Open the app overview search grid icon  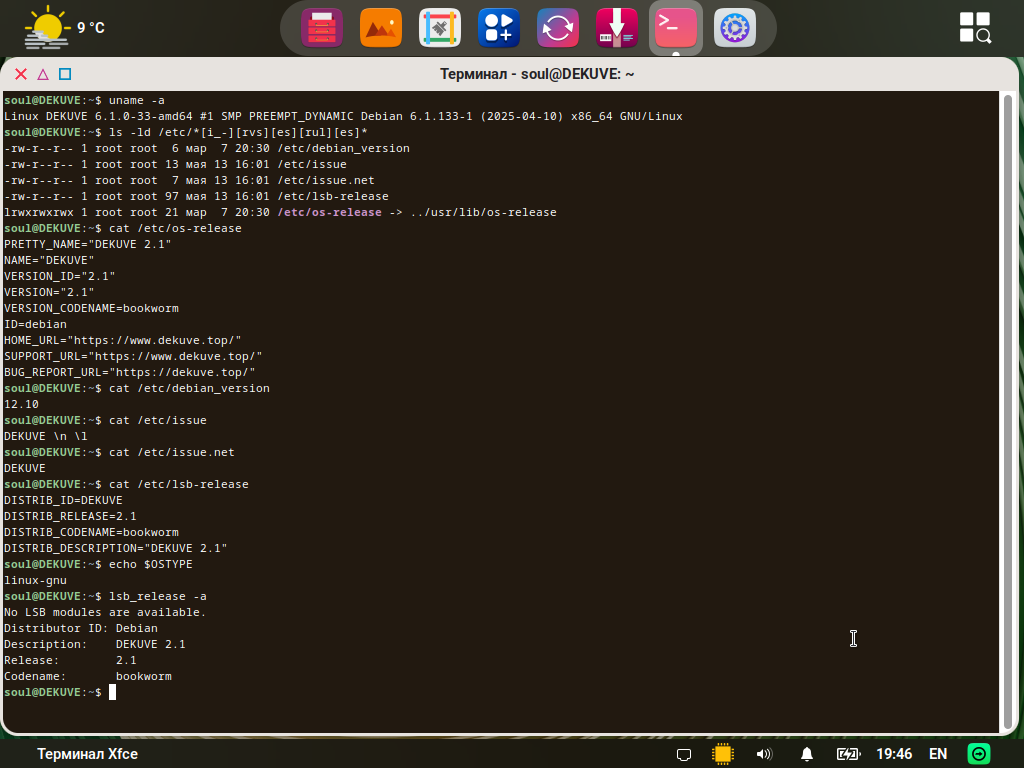975,27
